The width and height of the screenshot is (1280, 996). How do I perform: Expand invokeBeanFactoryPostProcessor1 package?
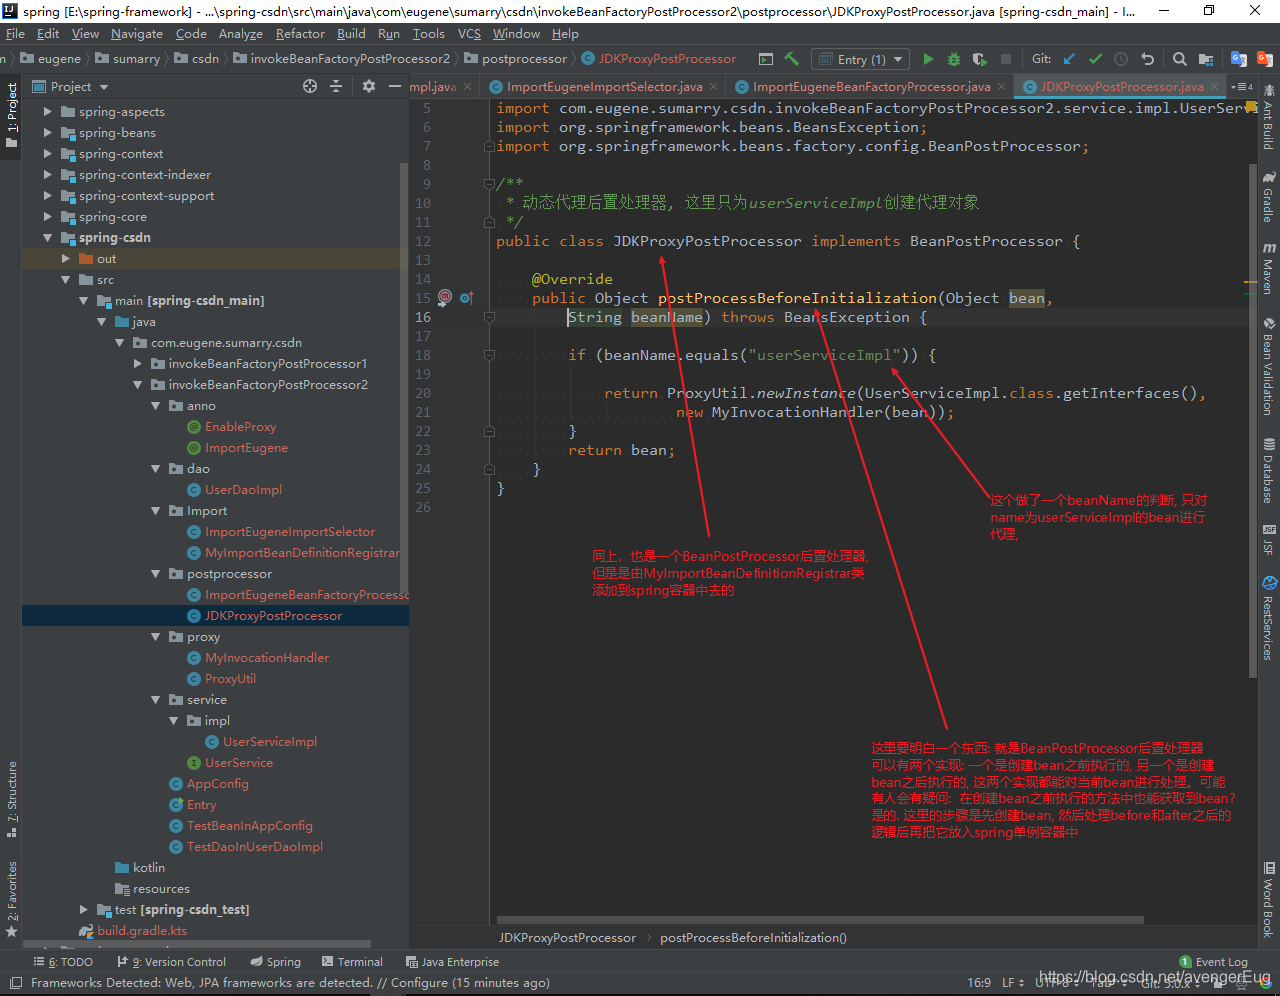(137, 364)
